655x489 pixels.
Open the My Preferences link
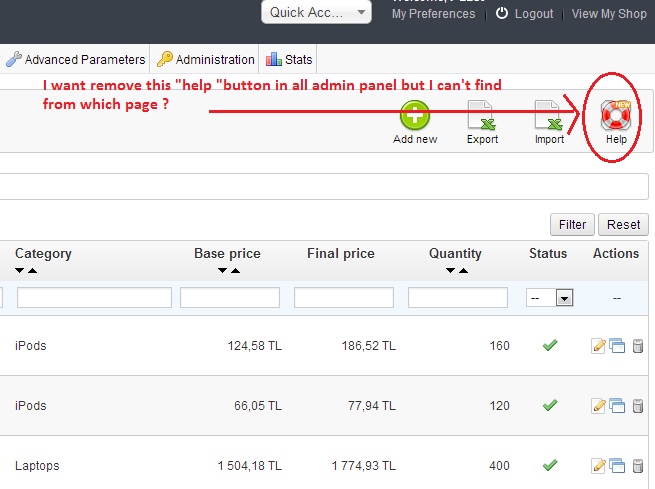(x=434, y=14)
